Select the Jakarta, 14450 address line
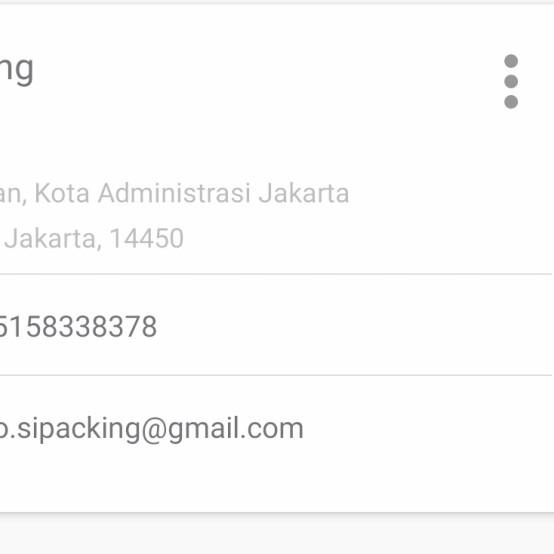This screenshot has width=554, height=554. coord(94,238)
